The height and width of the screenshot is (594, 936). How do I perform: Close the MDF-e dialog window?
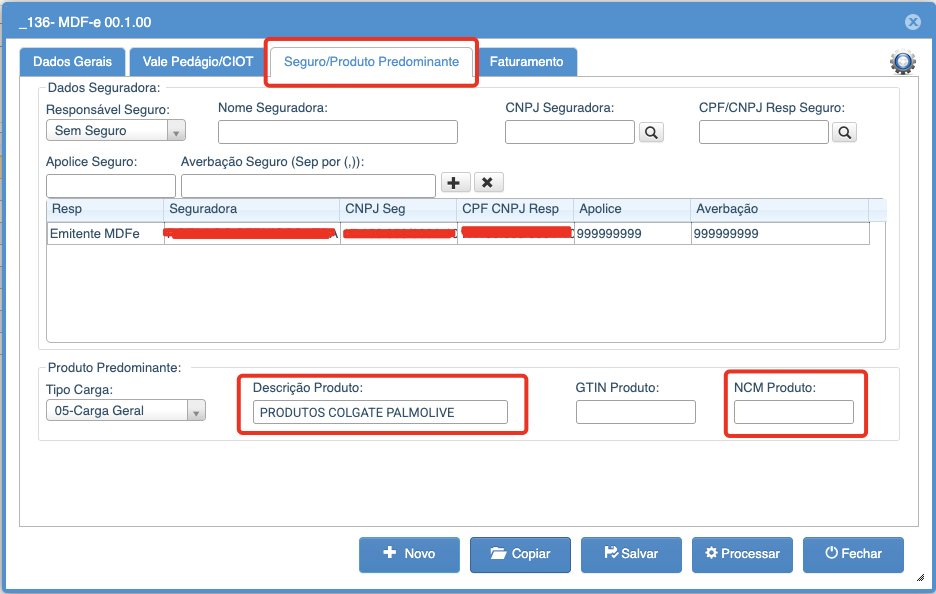(x=912, y=22)
